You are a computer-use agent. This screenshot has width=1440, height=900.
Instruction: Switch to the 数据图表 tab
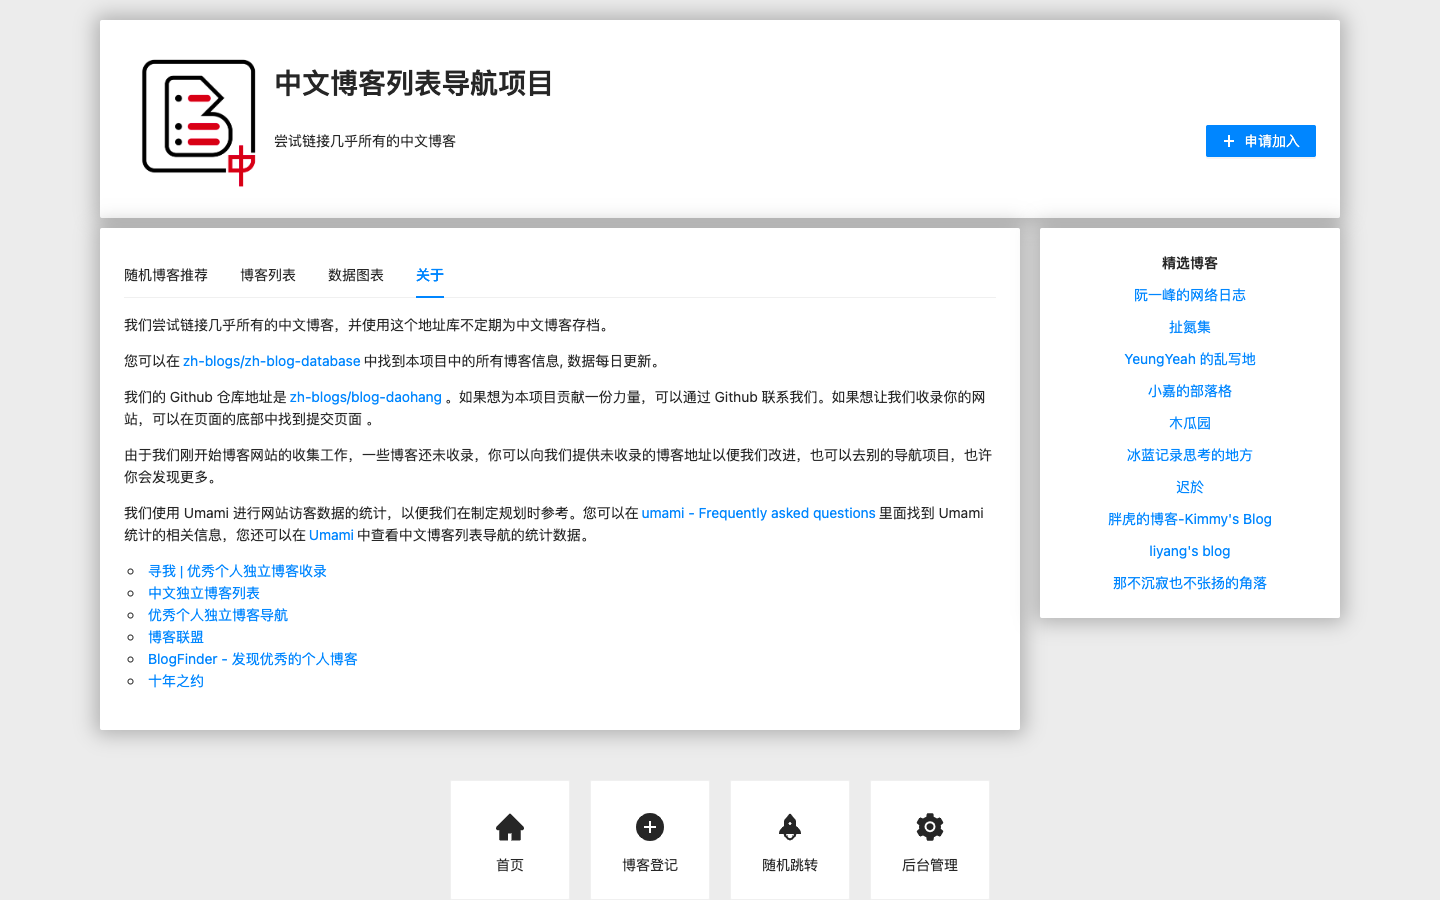pos(355,275)
